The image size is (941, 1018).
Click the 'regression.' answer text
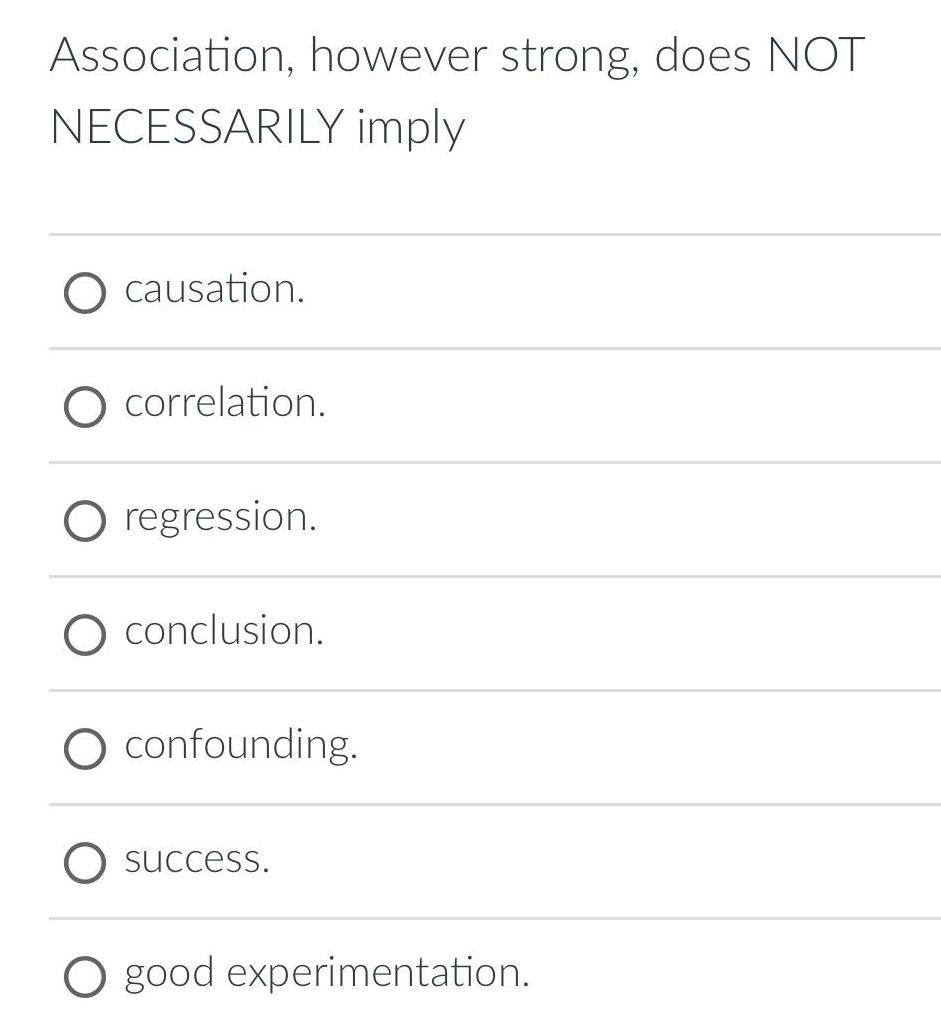pyautogui.click(x=219, y=517)
